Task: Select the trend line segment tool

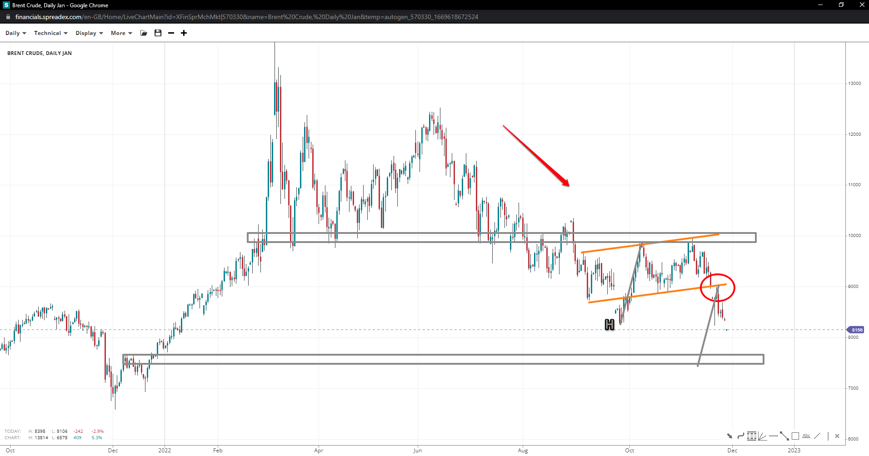Action: pos(784,436)
